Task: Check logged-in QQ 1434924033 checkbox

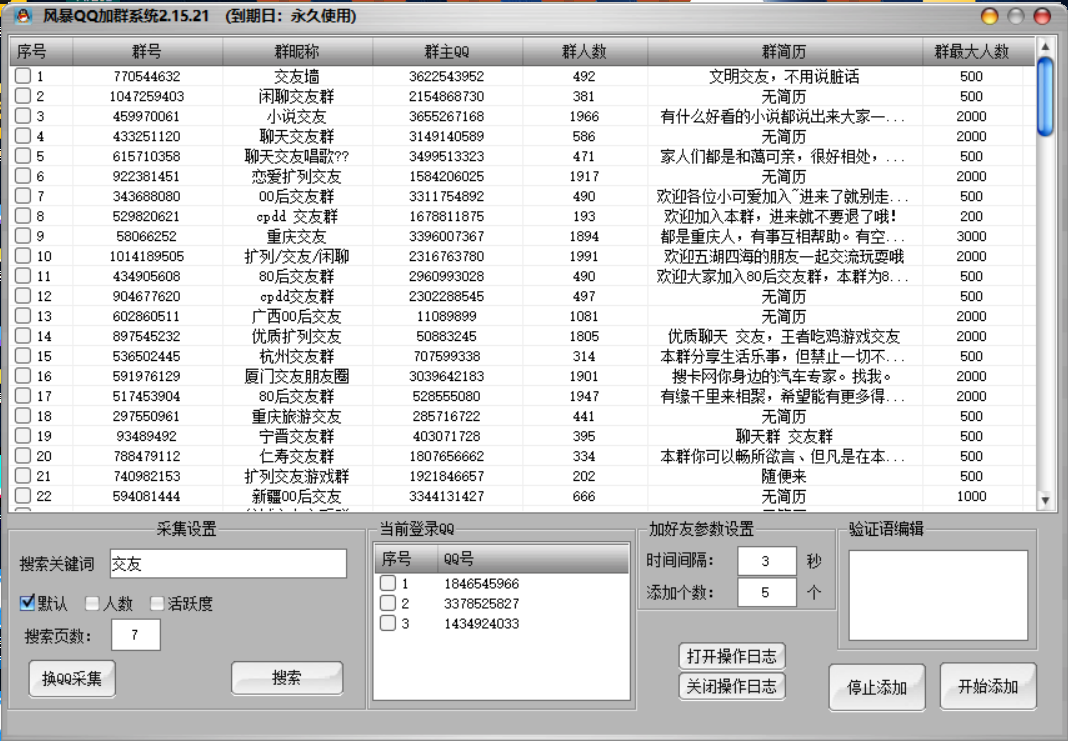Action: 388,623
